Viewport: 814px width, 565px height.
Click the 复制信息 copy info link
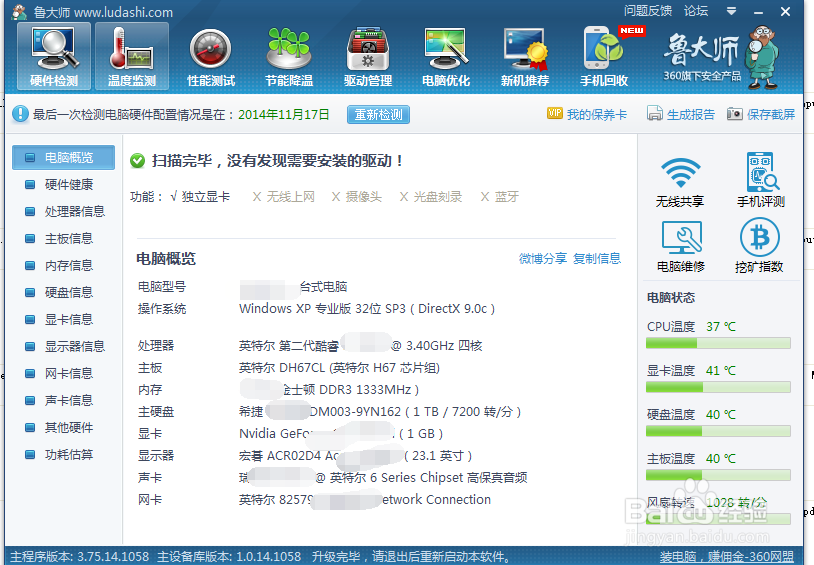click(597, 259)
